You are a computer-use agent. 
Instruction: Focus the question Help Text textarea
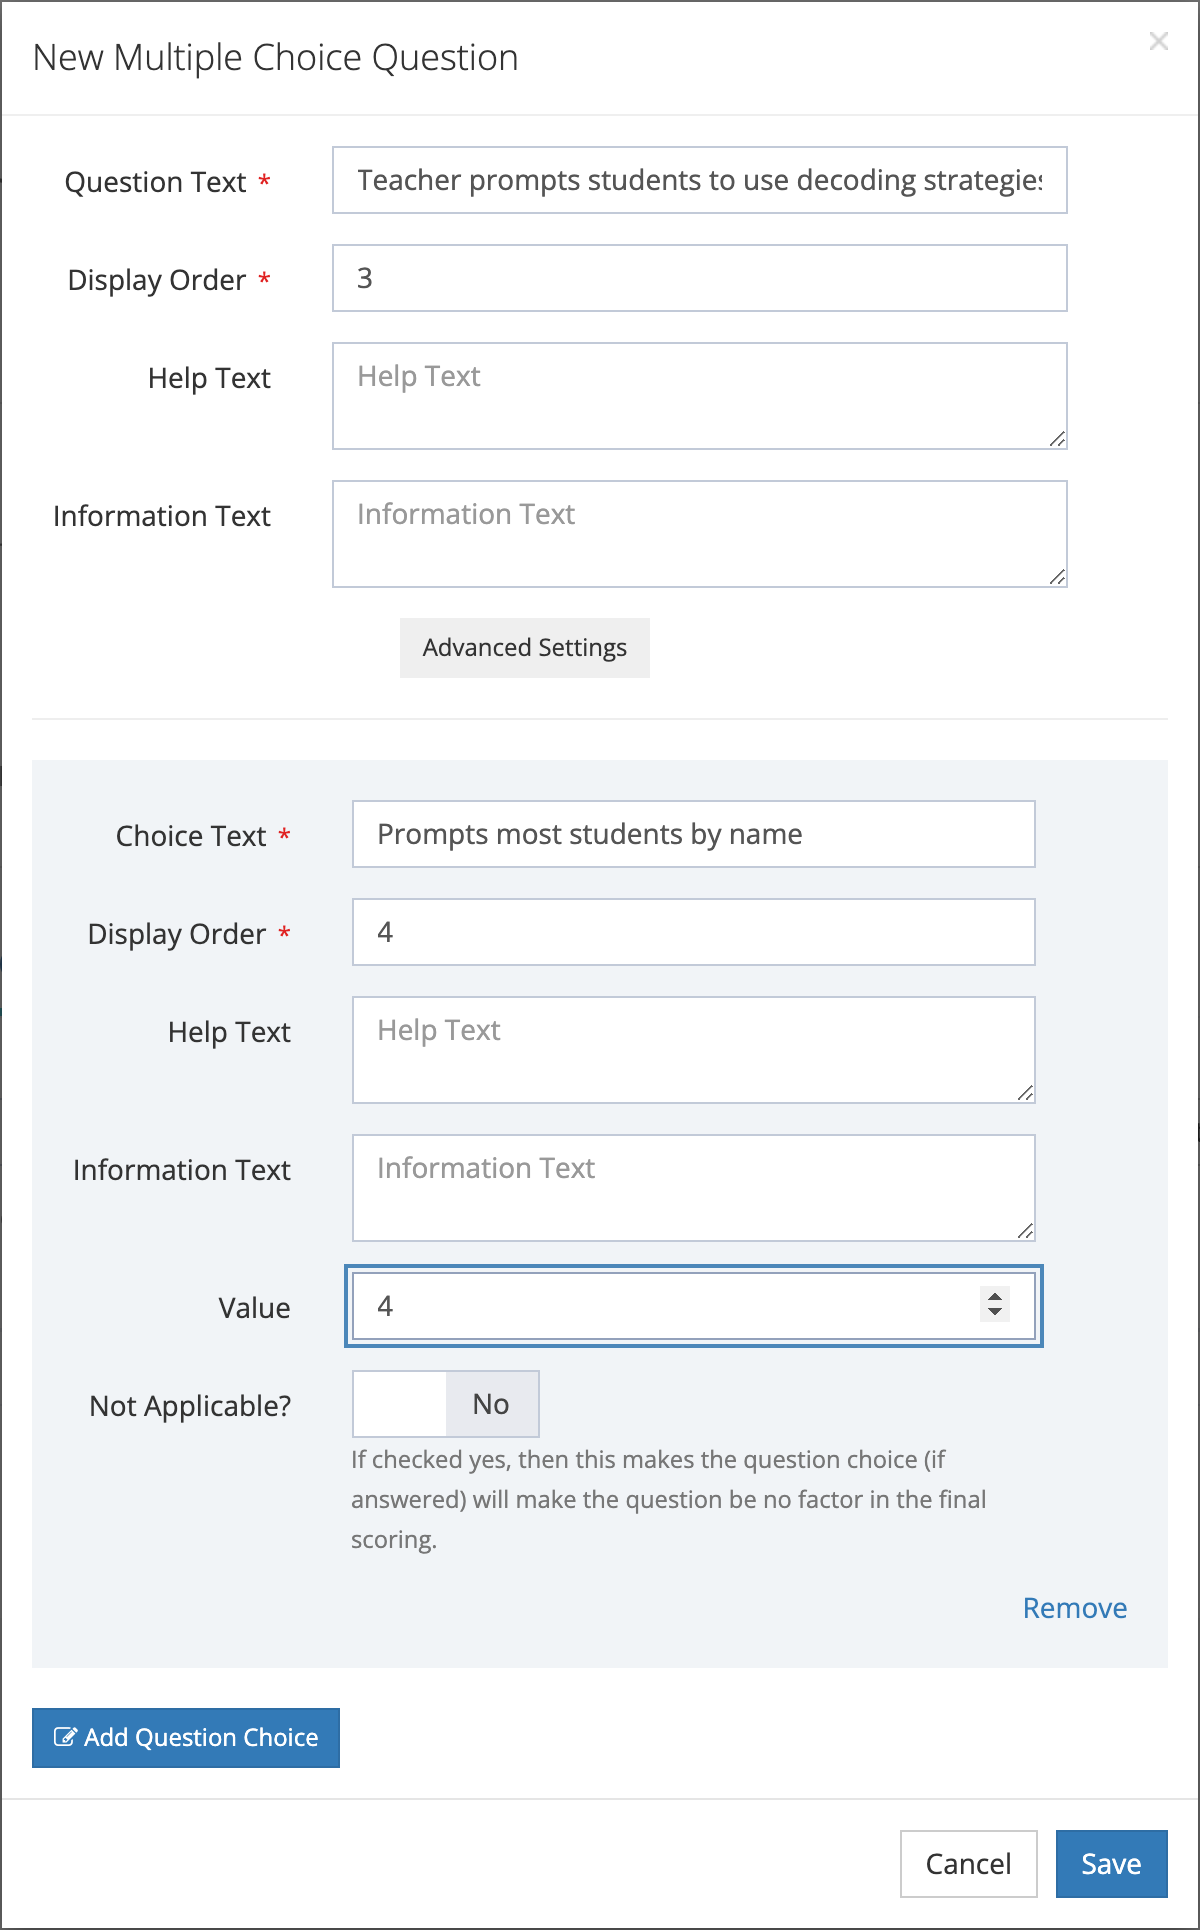700,396
